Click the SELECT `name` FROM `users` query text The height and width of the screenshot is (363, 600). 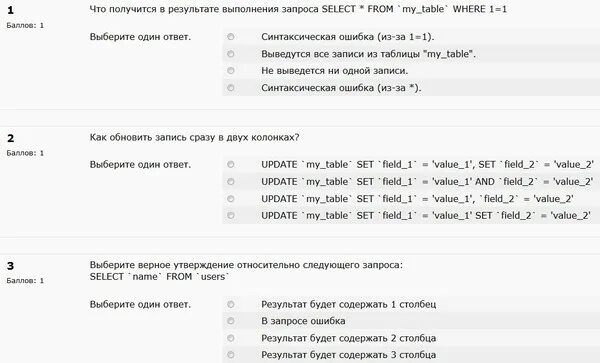coord(159,277)
